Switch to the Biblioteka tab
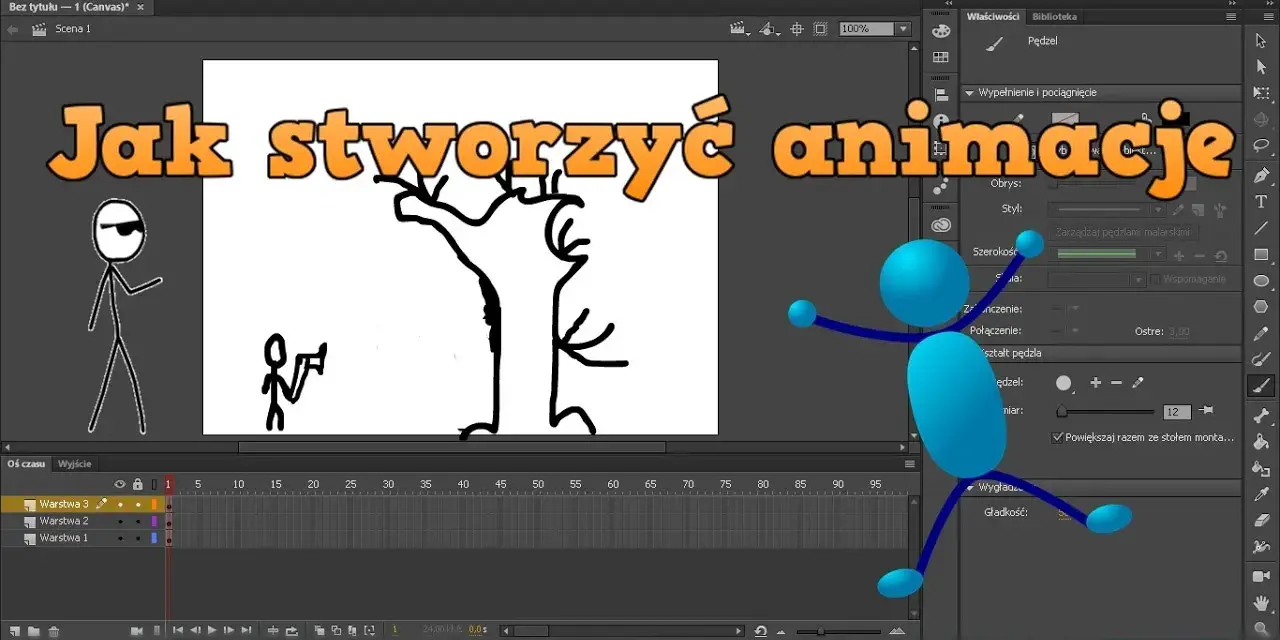This screenshot has width=1280, height=640. coord(1054,17)
